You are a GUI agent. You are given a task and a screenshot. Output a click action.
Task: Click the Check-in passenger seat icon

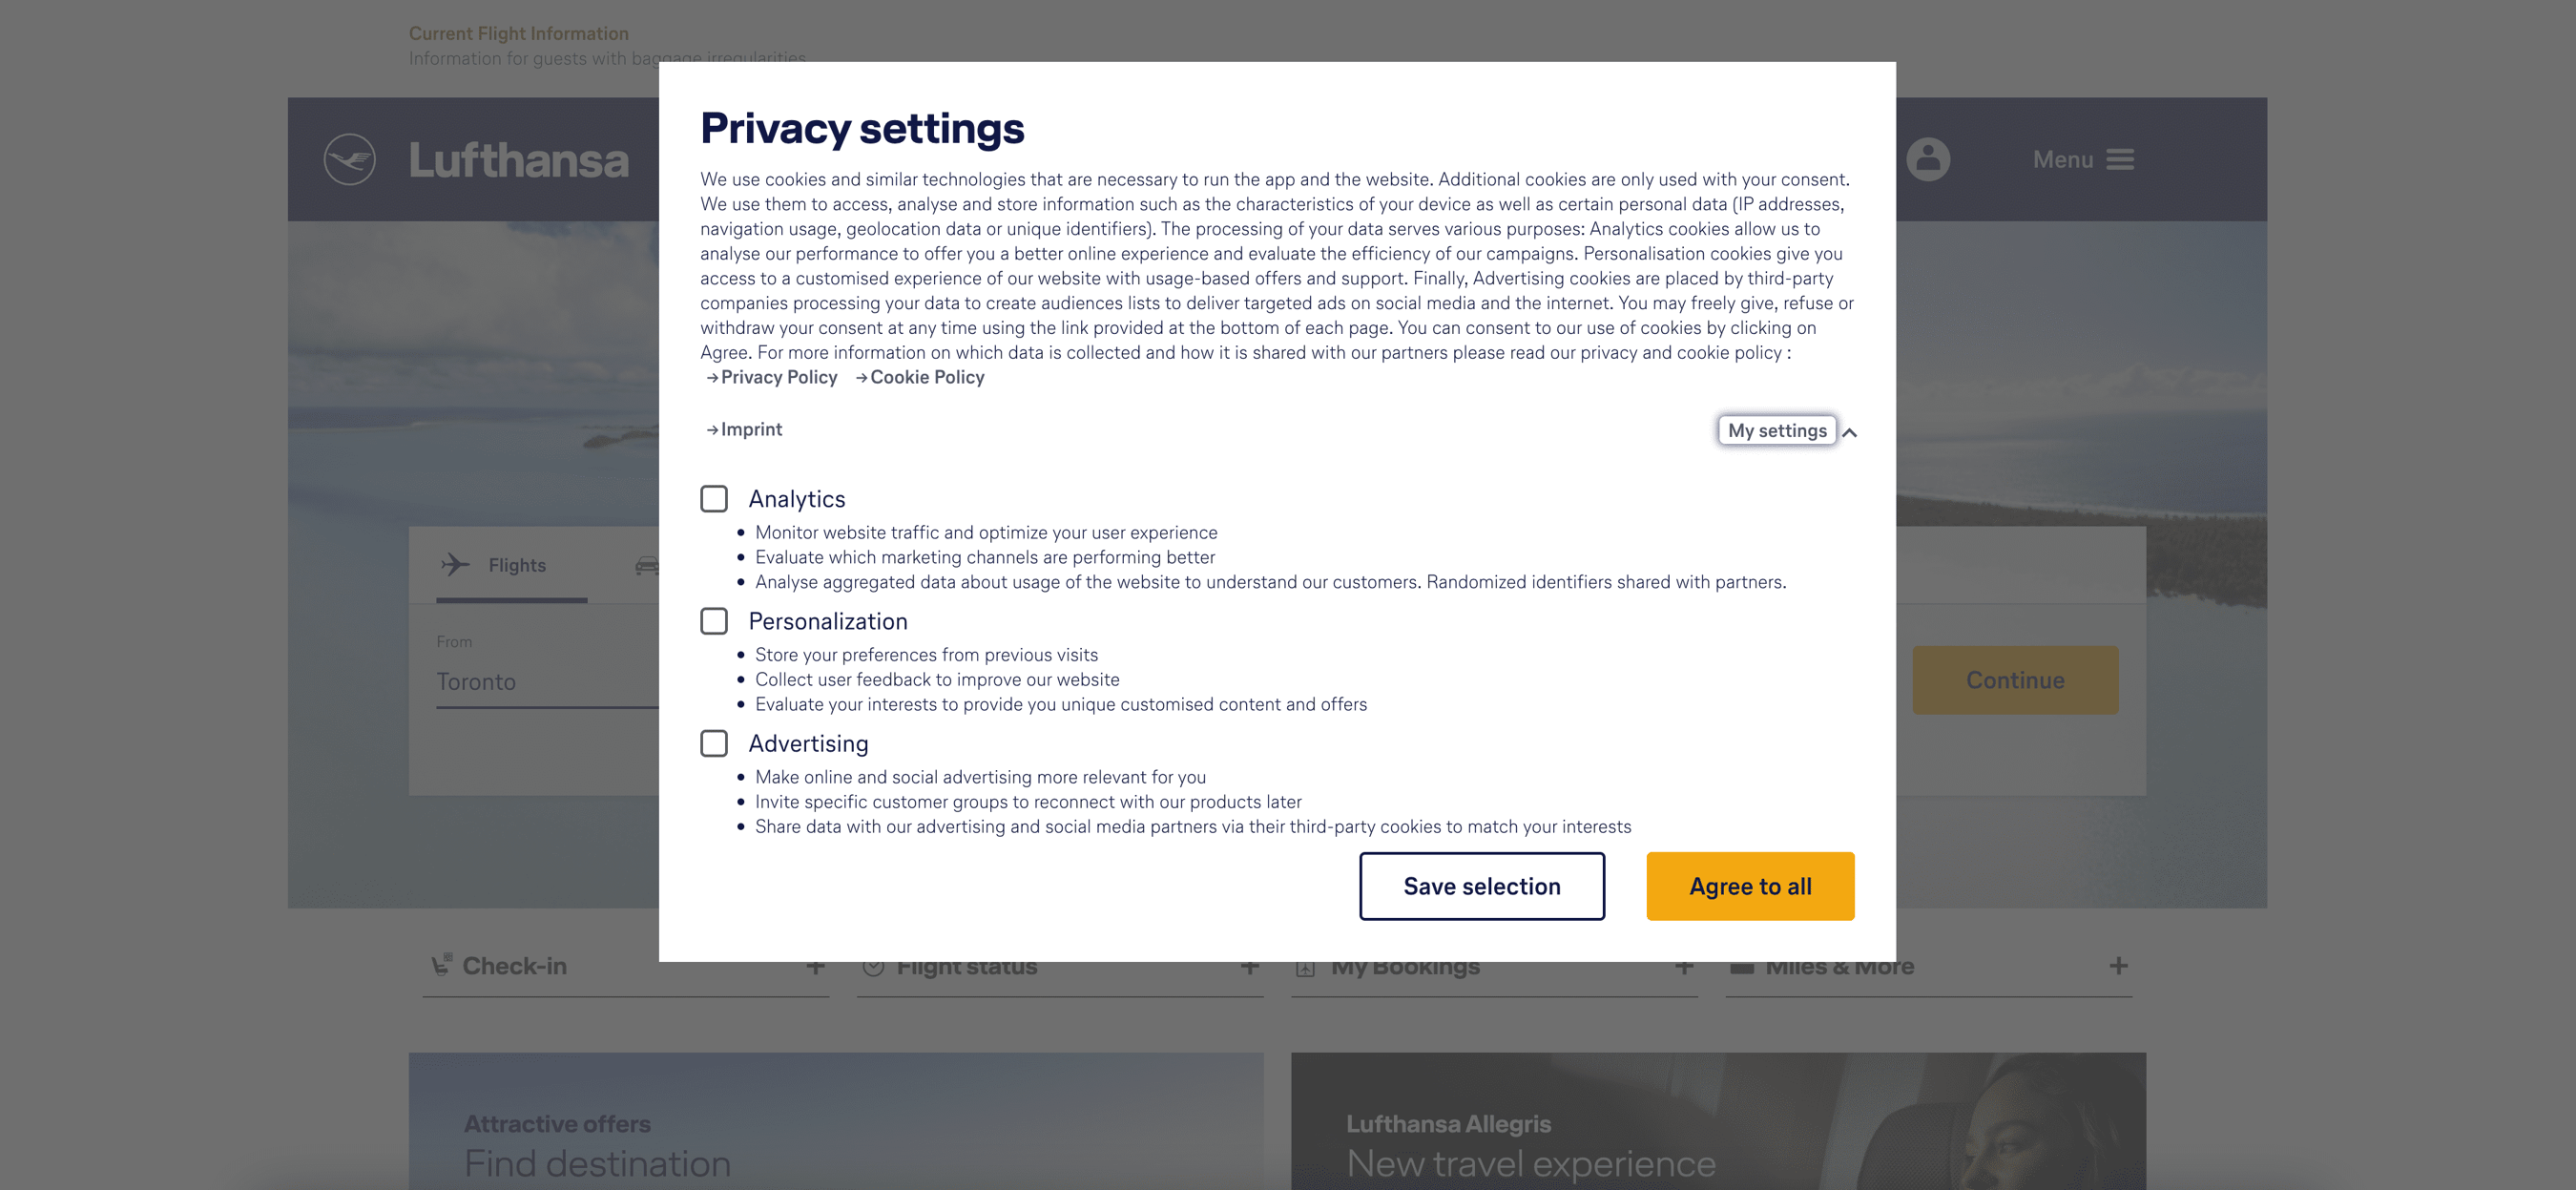tap(441, 965)
